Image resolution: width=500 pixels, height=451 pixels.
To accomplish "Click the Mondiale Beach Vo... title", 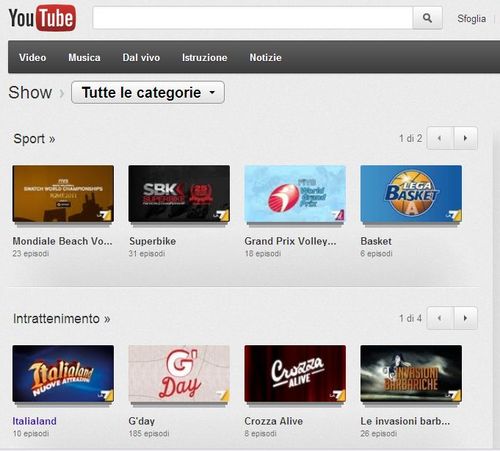I will point(62,241).
